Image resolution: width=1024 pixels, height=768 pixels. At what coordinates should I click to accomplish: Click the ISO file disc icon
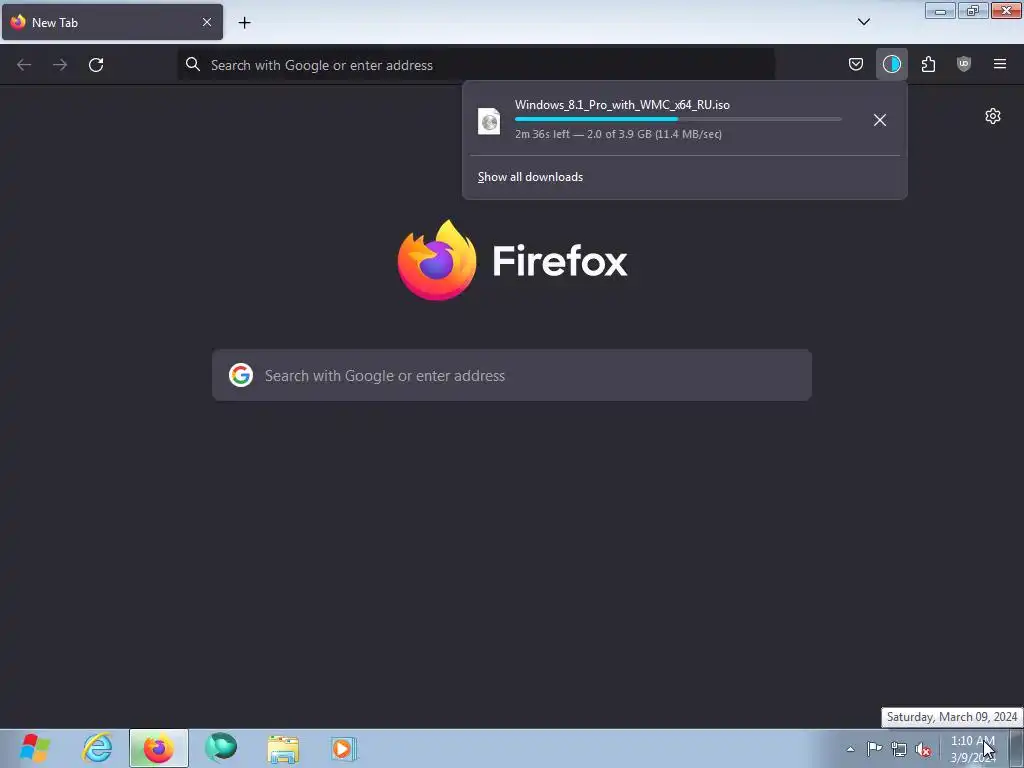(x=489, y=121)
